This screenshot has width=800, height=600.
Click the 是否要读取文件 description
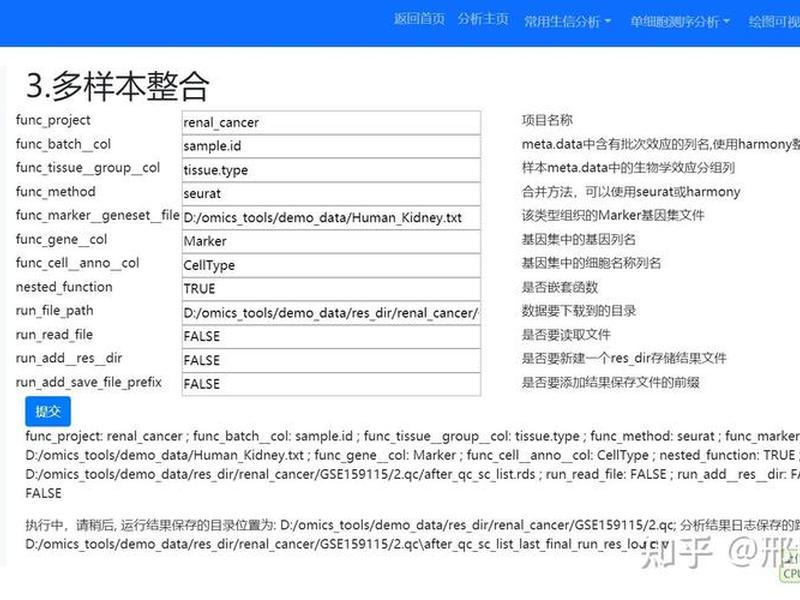(566, 335)
